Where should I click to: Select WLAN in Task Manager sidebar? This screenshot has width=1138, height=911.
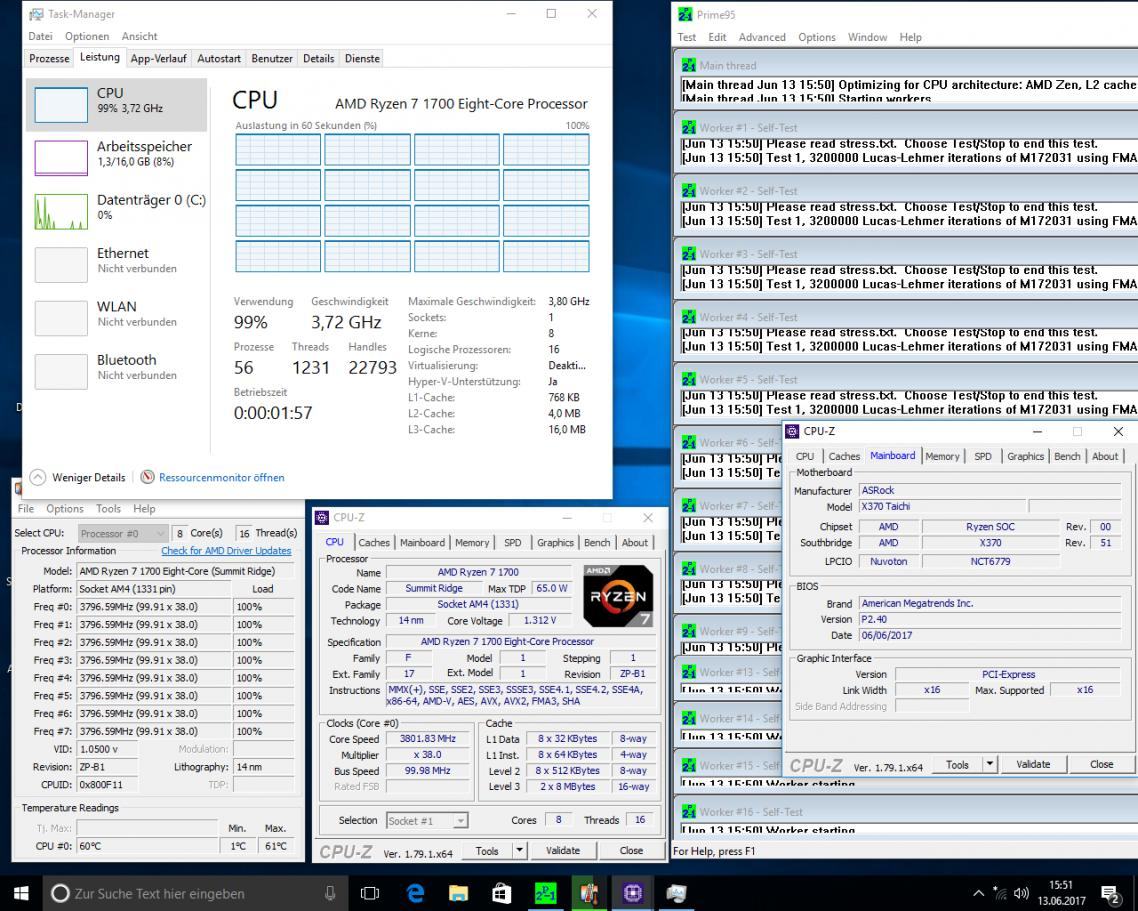point(118,317)
